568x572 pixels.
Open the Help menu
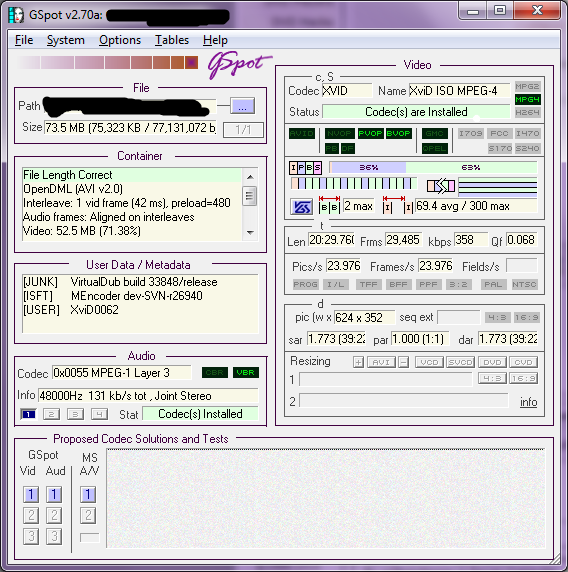(215, 40)
